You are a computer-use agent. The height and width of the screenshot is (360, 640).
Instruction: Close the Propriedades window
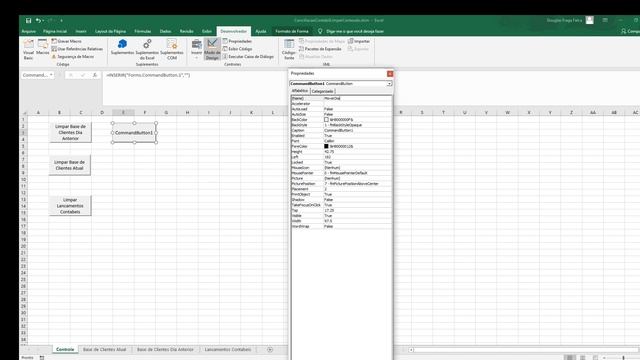click(x=390, y=73)
